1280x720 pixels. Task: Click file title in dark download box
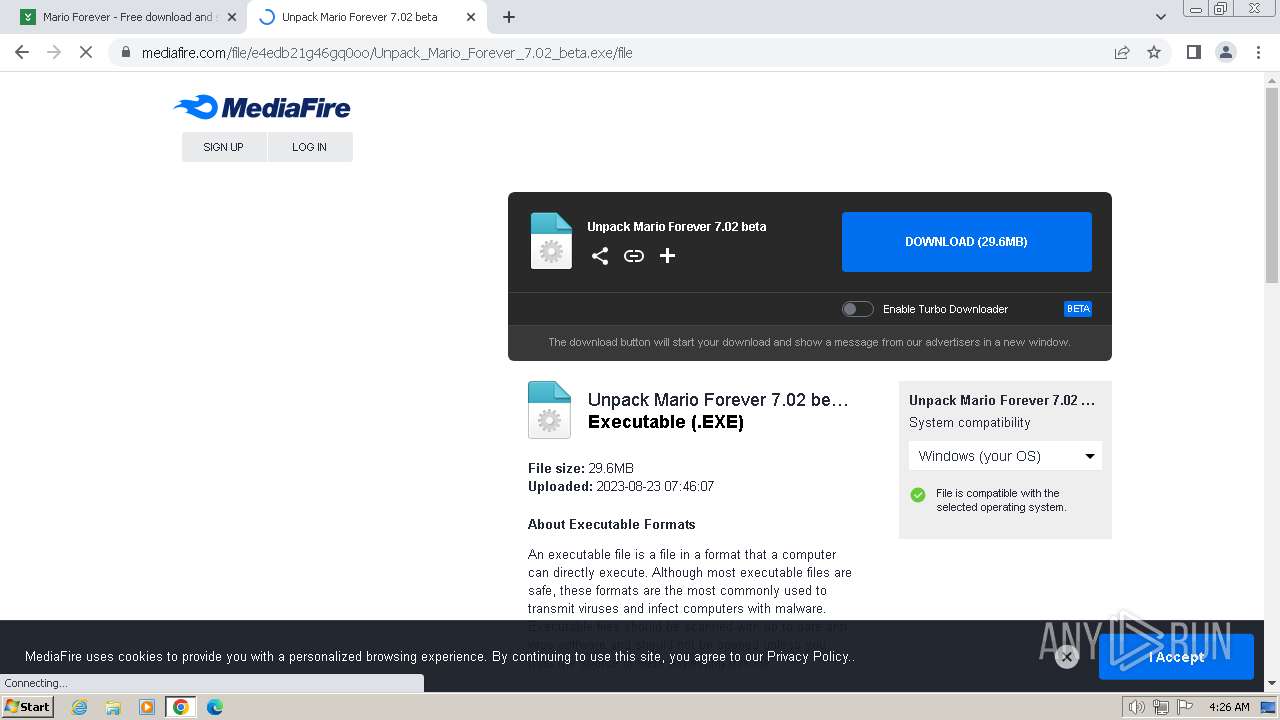[677, 227]
